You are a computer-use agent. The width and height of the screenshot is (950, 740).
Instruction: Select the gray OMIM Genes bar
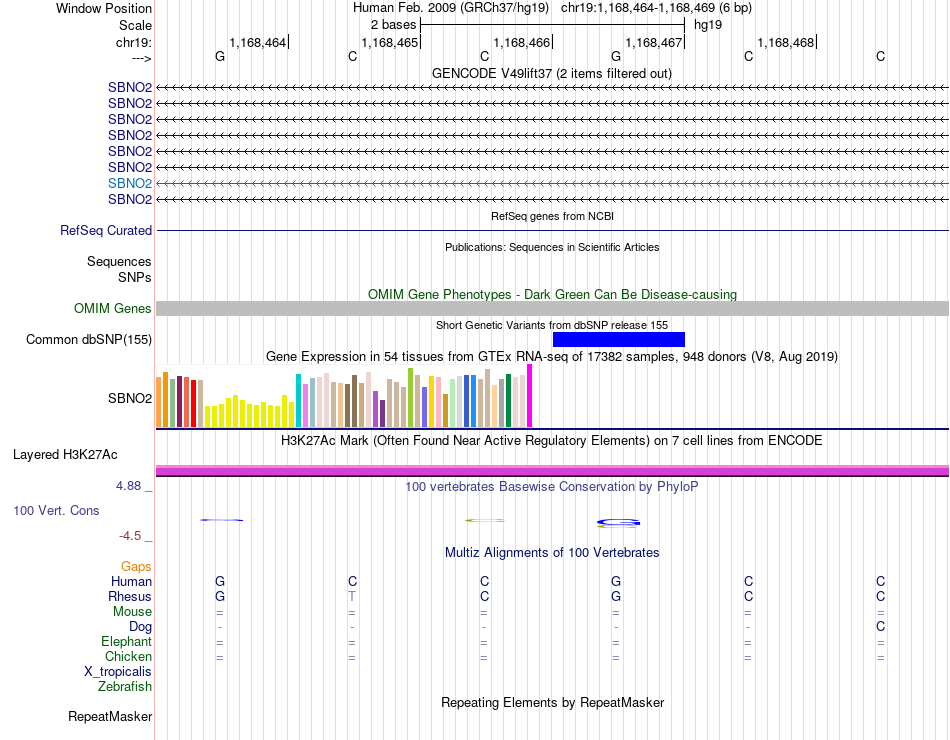coord(552,308)
